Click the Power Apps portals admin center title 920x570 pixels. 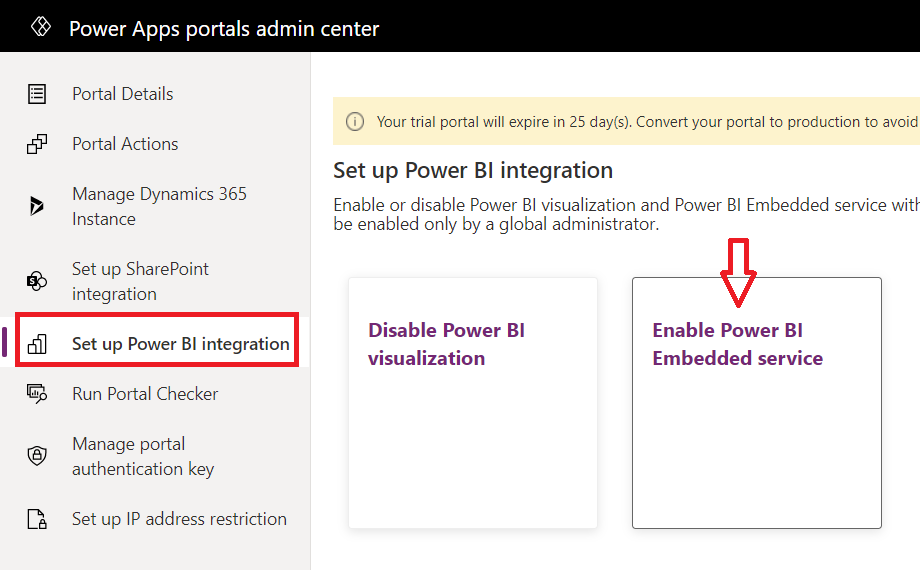[x=224, y=29]
